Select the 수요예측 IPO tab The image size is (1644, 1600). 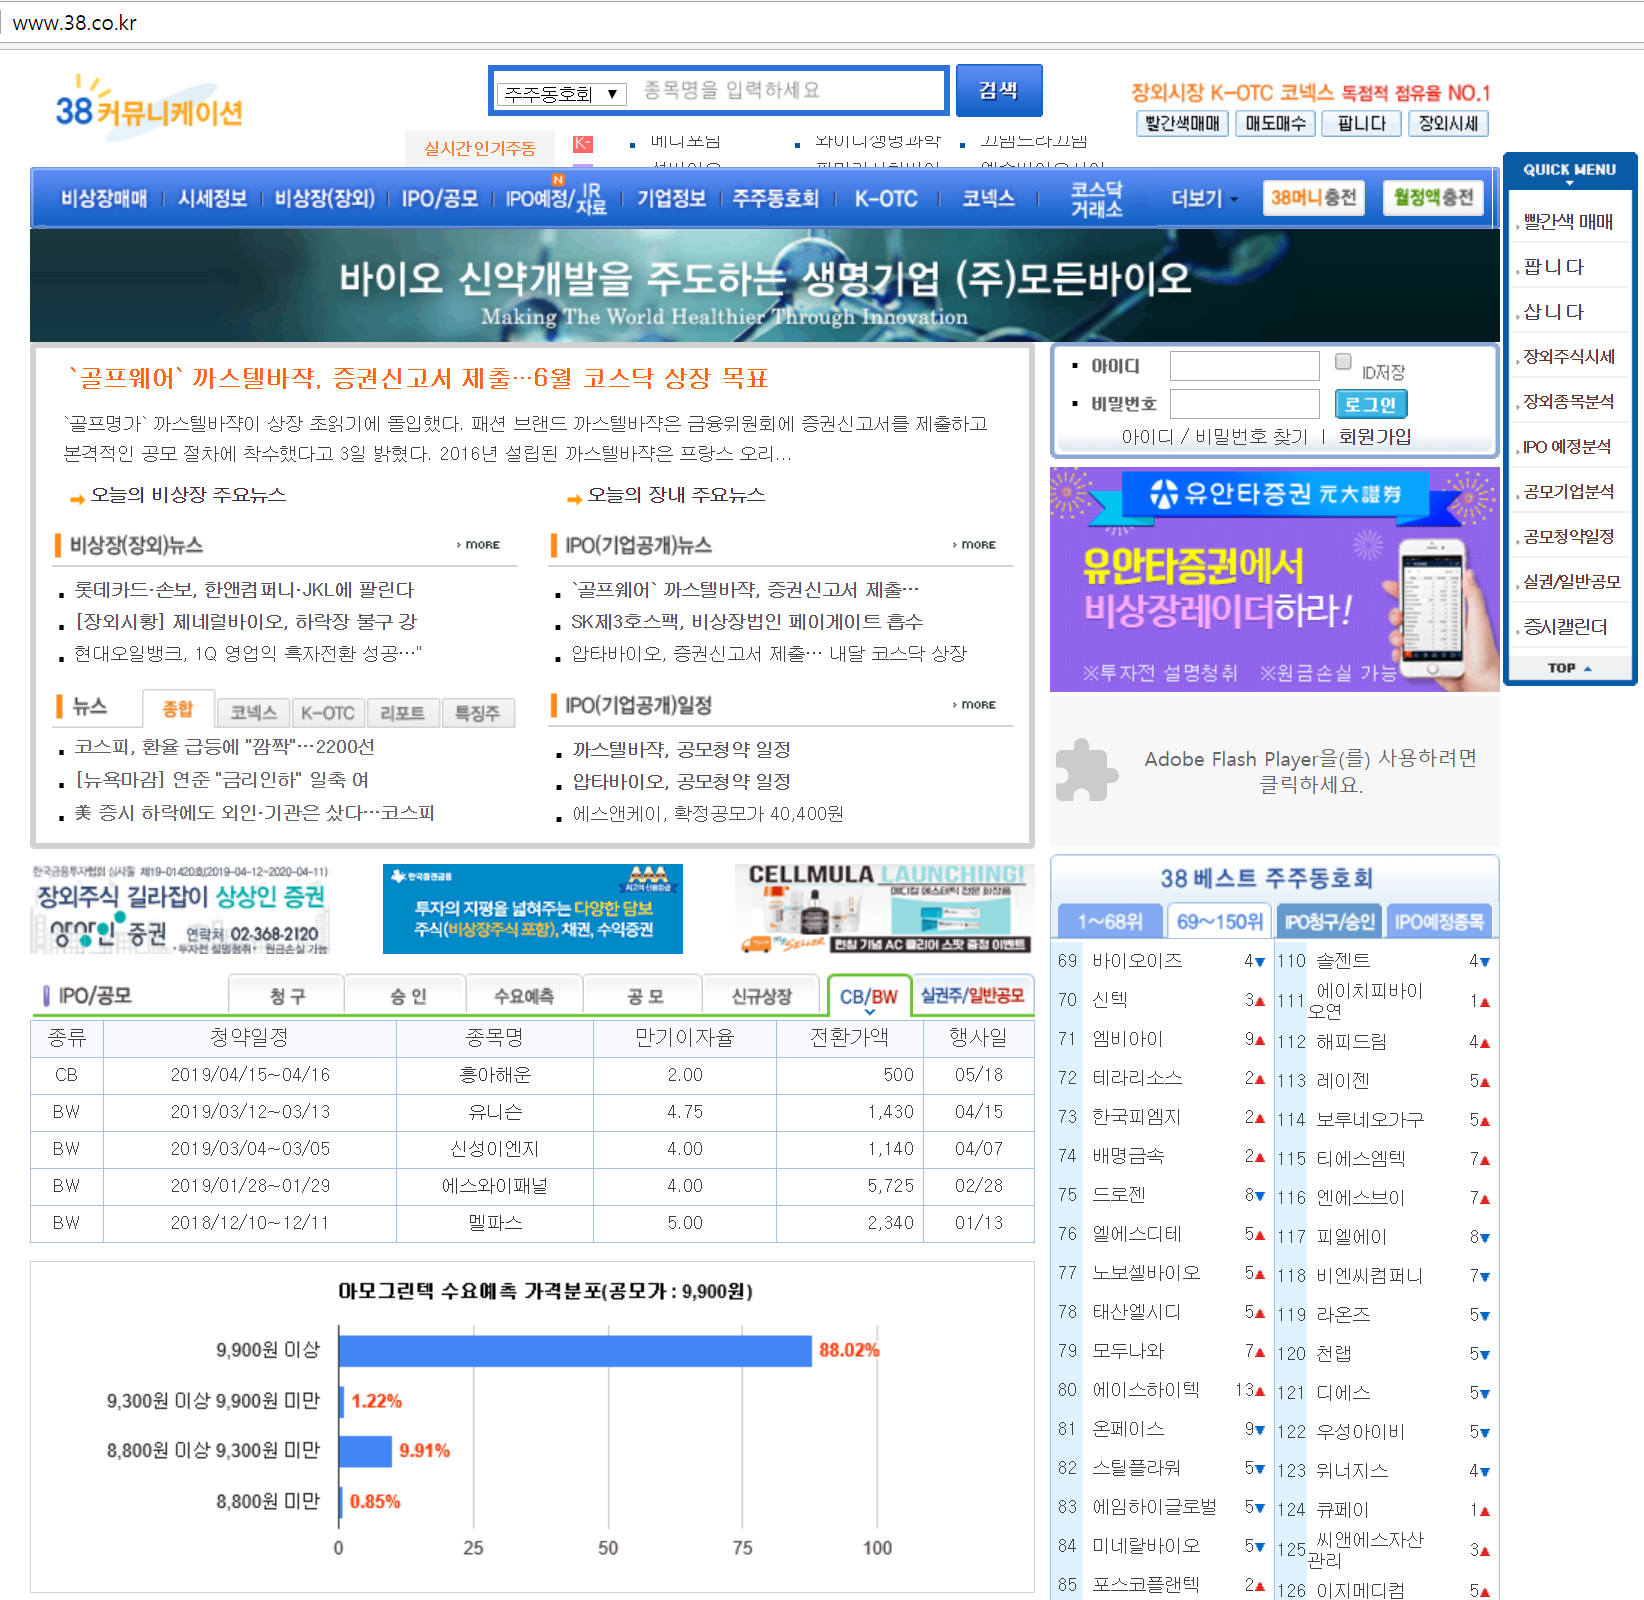pyautogui.click(x=524, y=996)
